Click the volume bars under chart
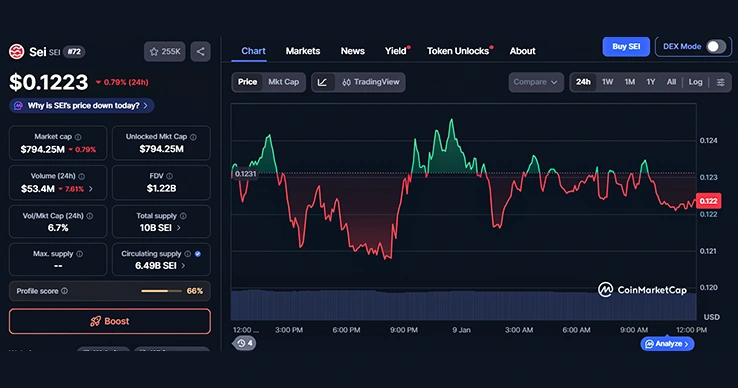Viewport: 738px width, 388px height. coord(464,305)
